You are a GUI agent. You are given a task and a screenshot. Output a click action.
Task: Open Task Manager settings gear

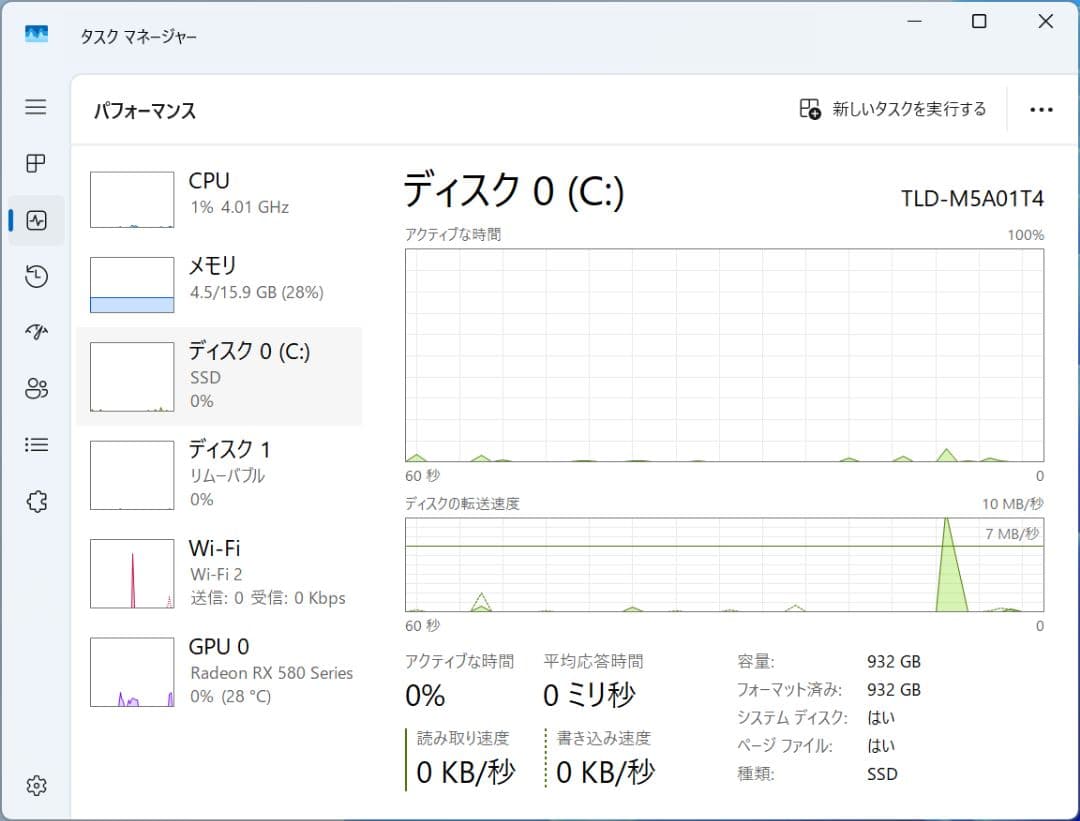[36, 786]
